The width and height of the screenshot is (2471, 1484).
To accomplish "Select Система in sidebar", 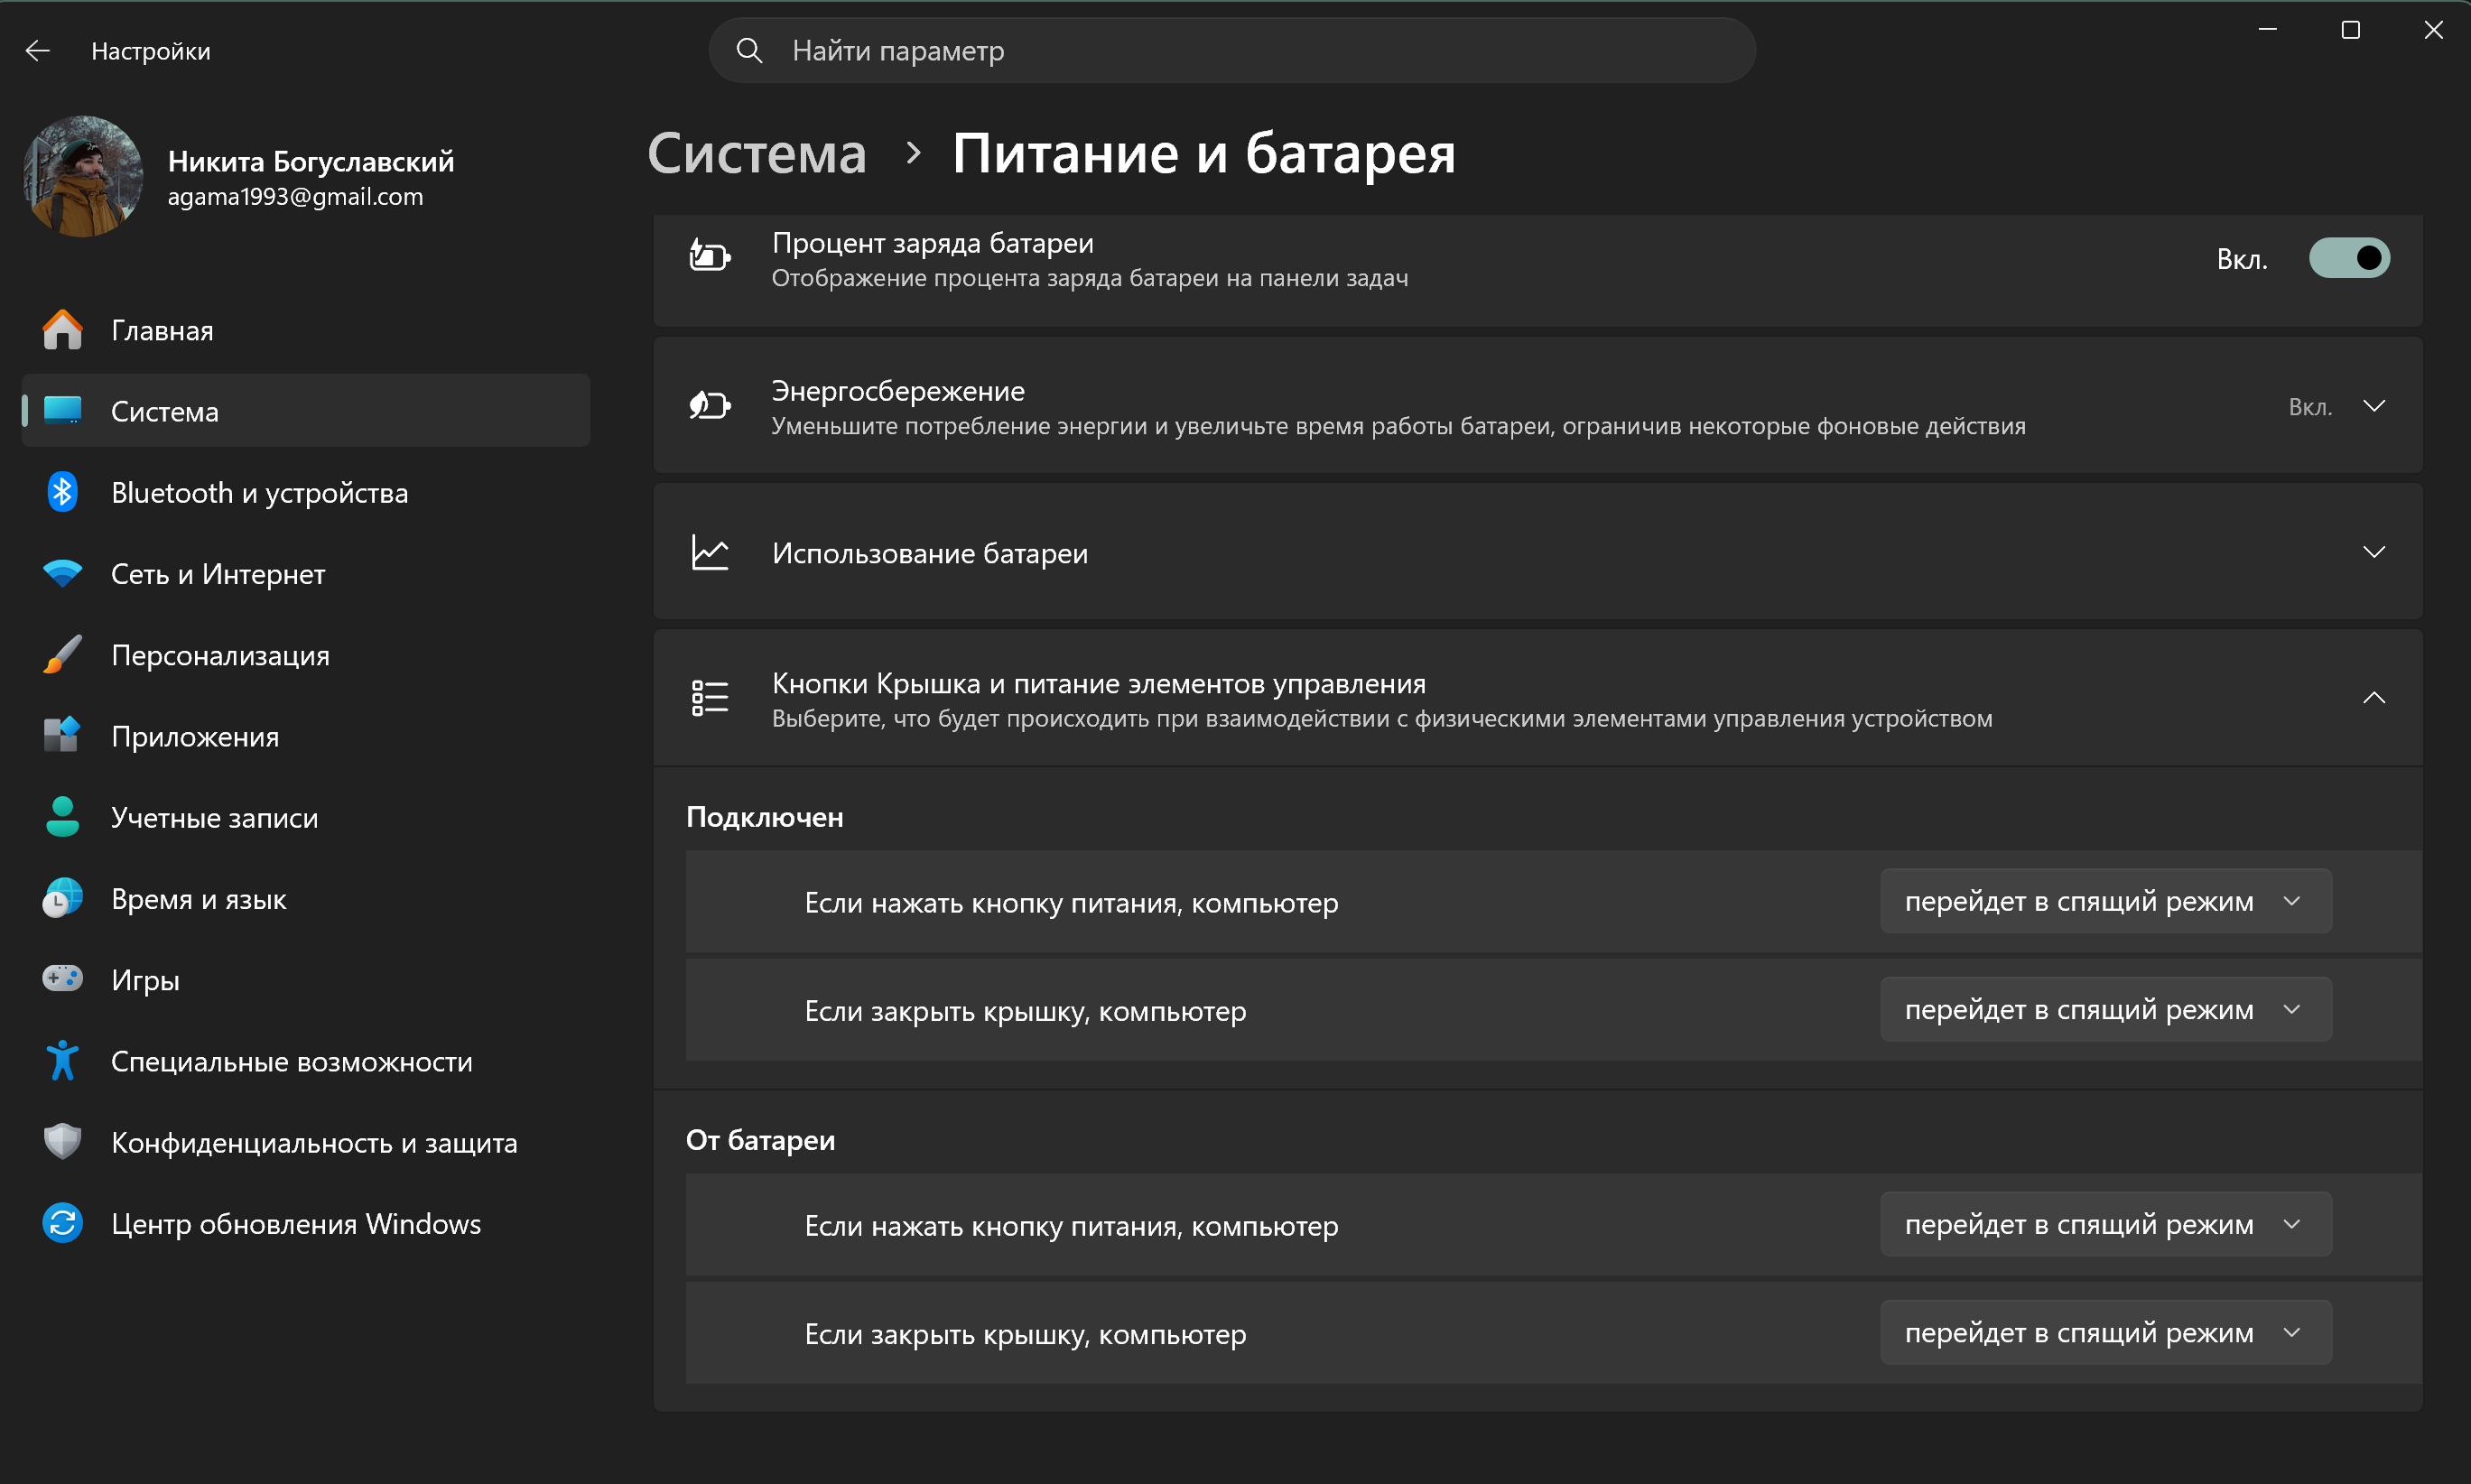I will (306, 411).
